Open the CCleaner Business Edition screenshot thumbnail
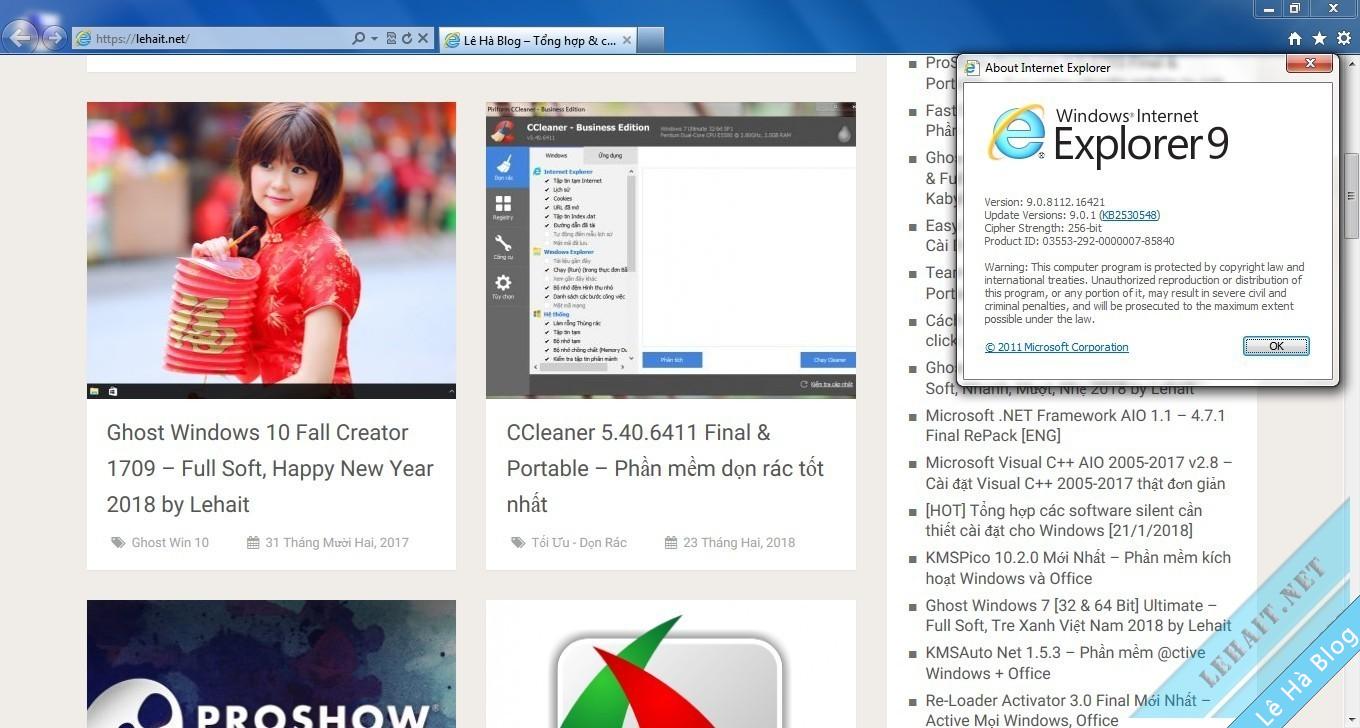This screenshot has height=728, width=1360. coord(671,250)
